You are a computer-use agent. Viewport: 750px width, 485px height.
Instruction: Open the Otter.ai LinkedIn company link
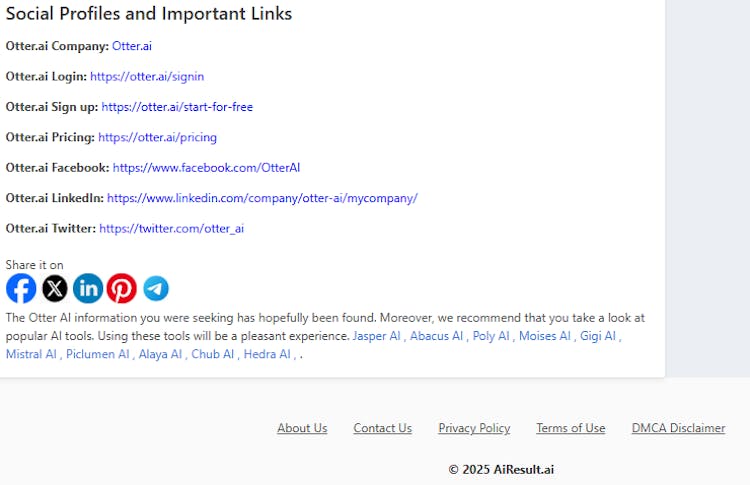click(262, 198)
